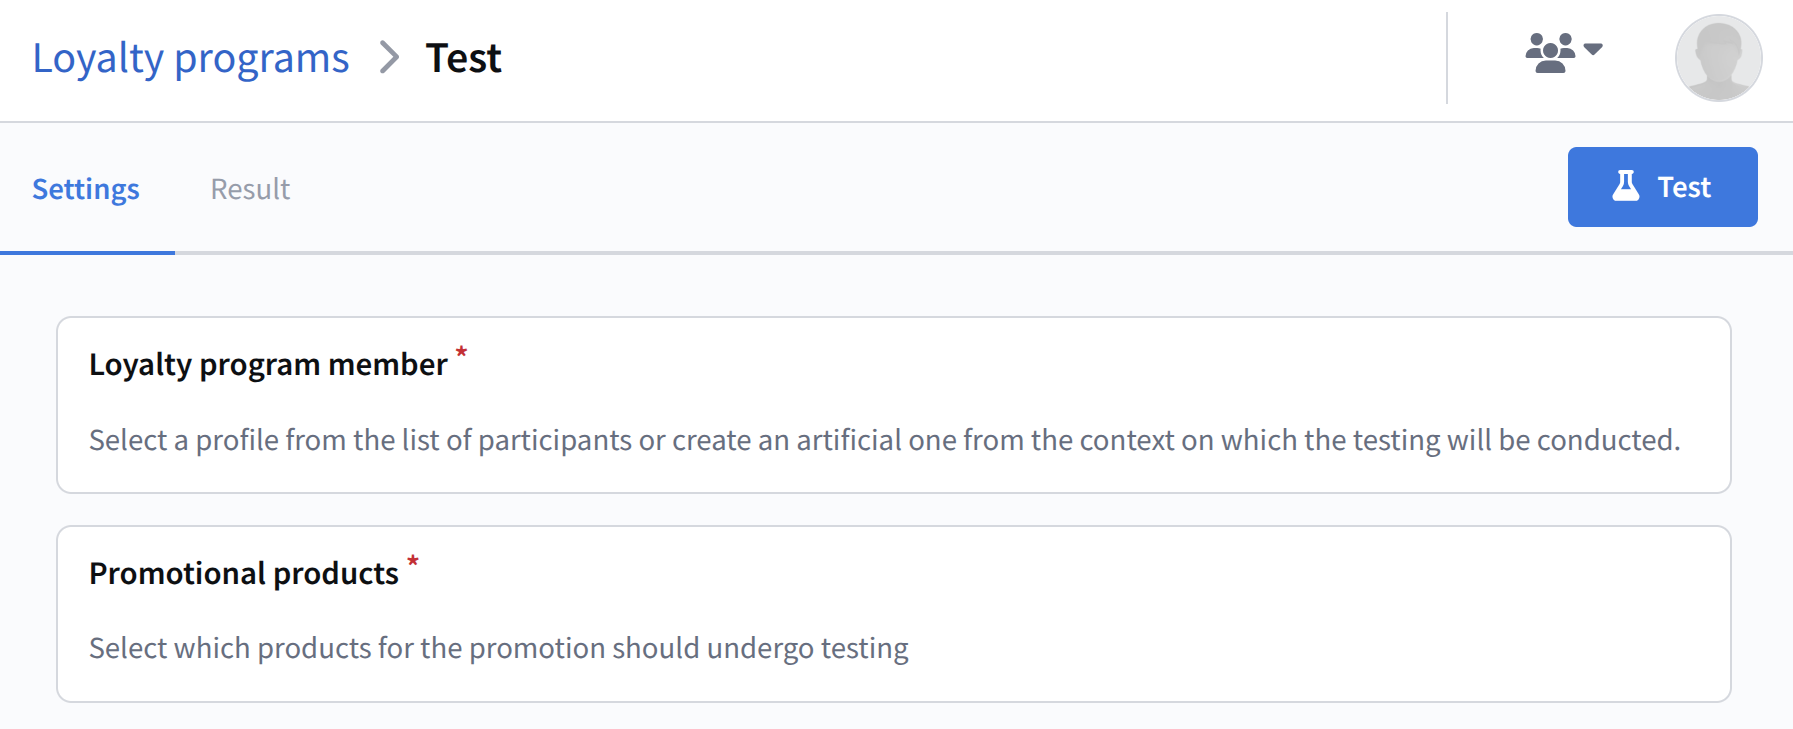Click the red asterisk after Loyalty program member
This screenshot has height=729, width=1793.
pos(461,352)
